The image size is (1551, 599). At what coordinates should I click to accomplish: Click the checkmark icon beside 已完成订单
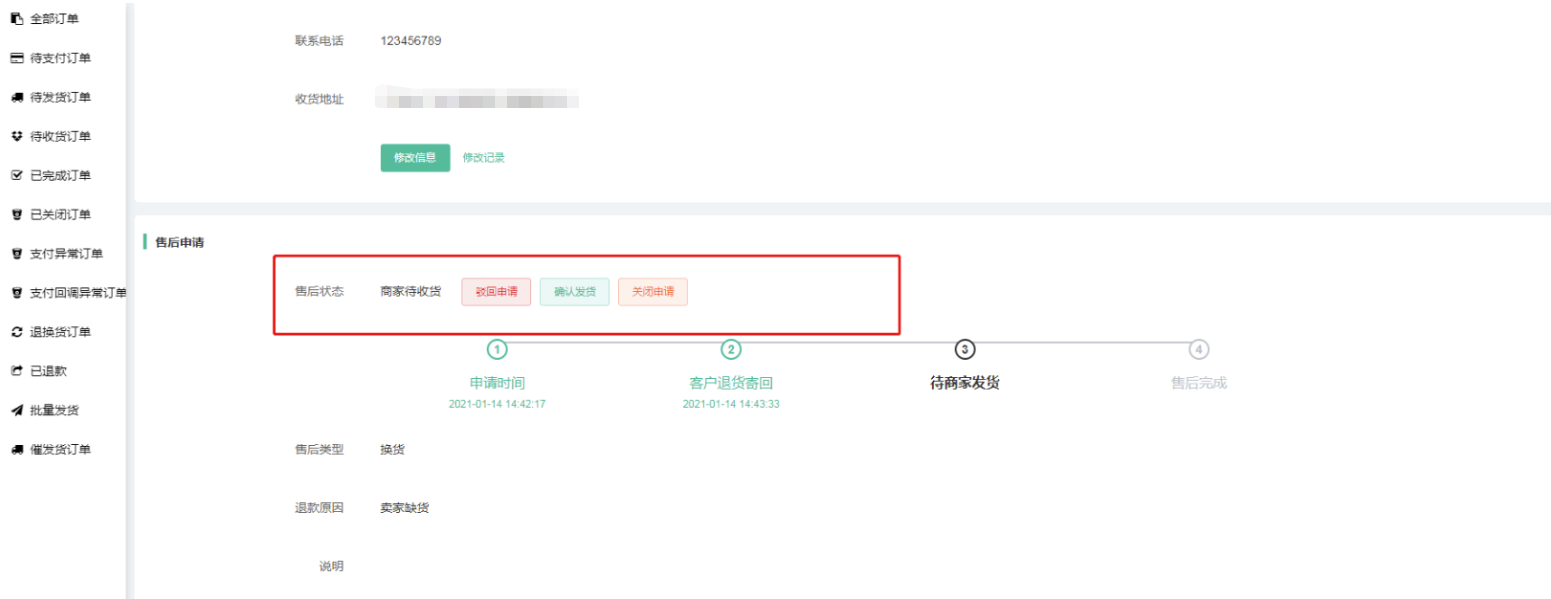[16, 175]
